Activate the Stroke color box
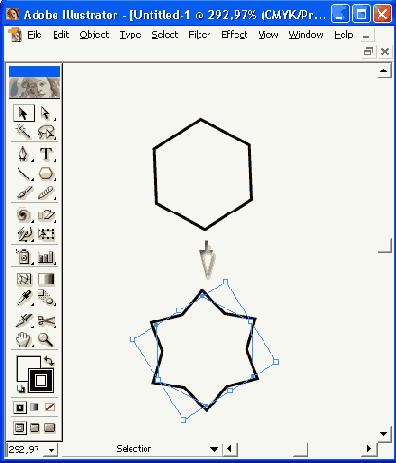The height and width of the screenshot is (463, 396). tap(41, 380)
